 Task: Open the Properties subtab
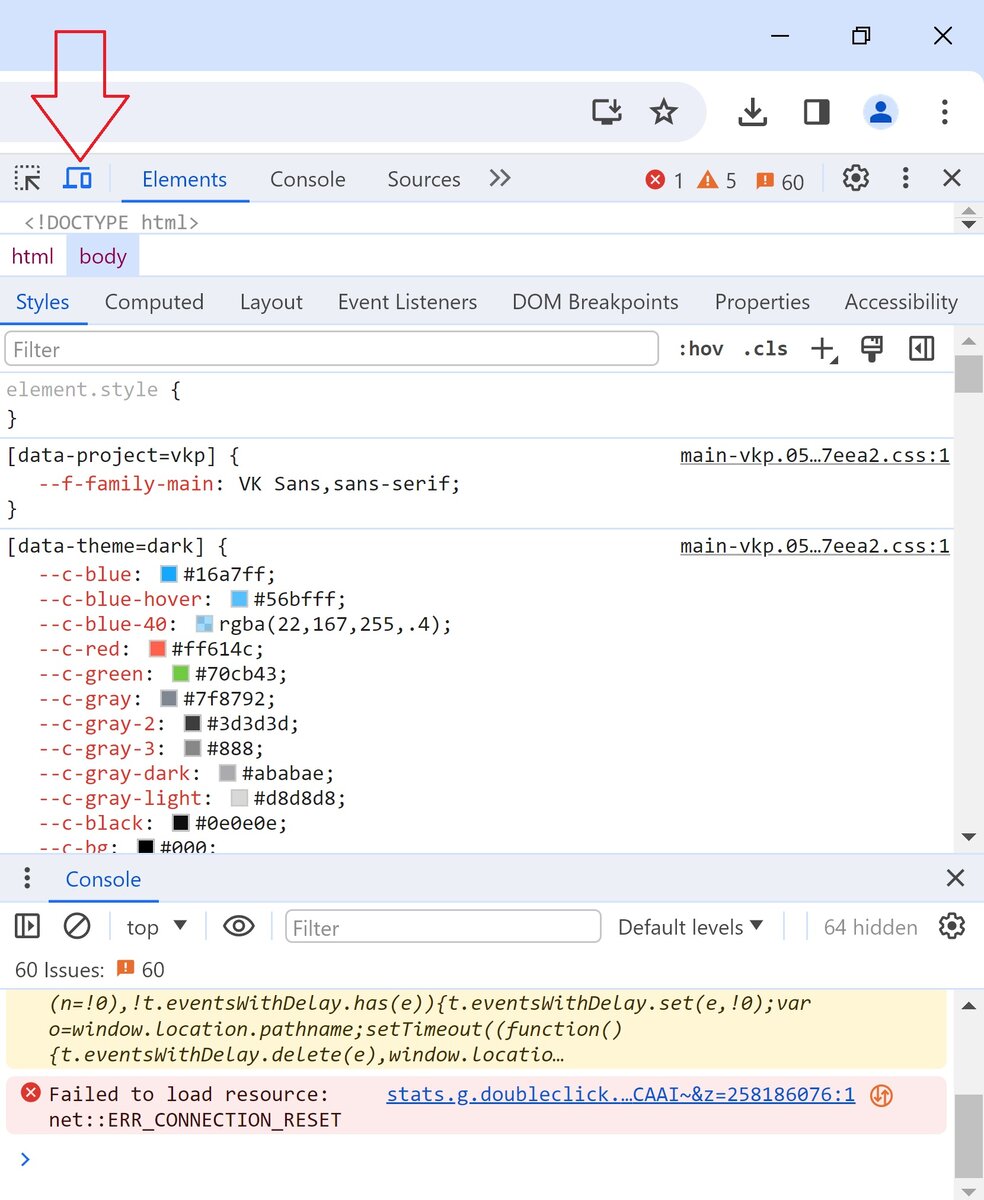tap(762, 302)
